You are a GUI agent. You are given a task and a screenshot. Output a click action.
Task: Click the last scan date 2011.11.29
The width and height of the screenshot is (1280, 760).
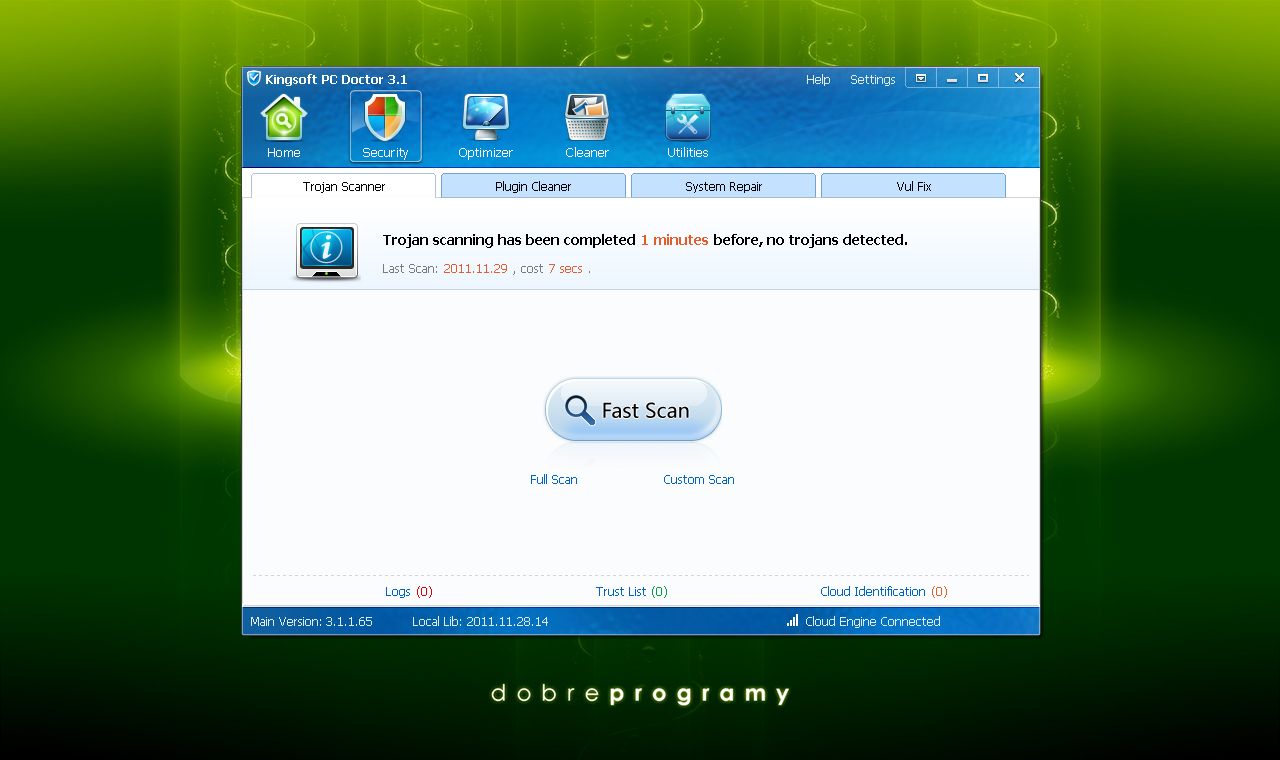click(475, 268)
